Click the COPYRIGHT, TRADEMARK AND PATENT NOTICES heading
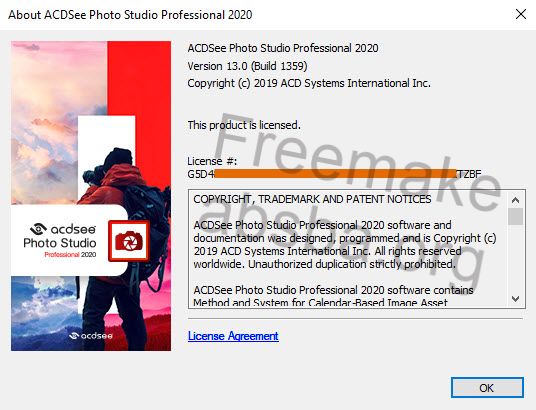 (312, 199)
